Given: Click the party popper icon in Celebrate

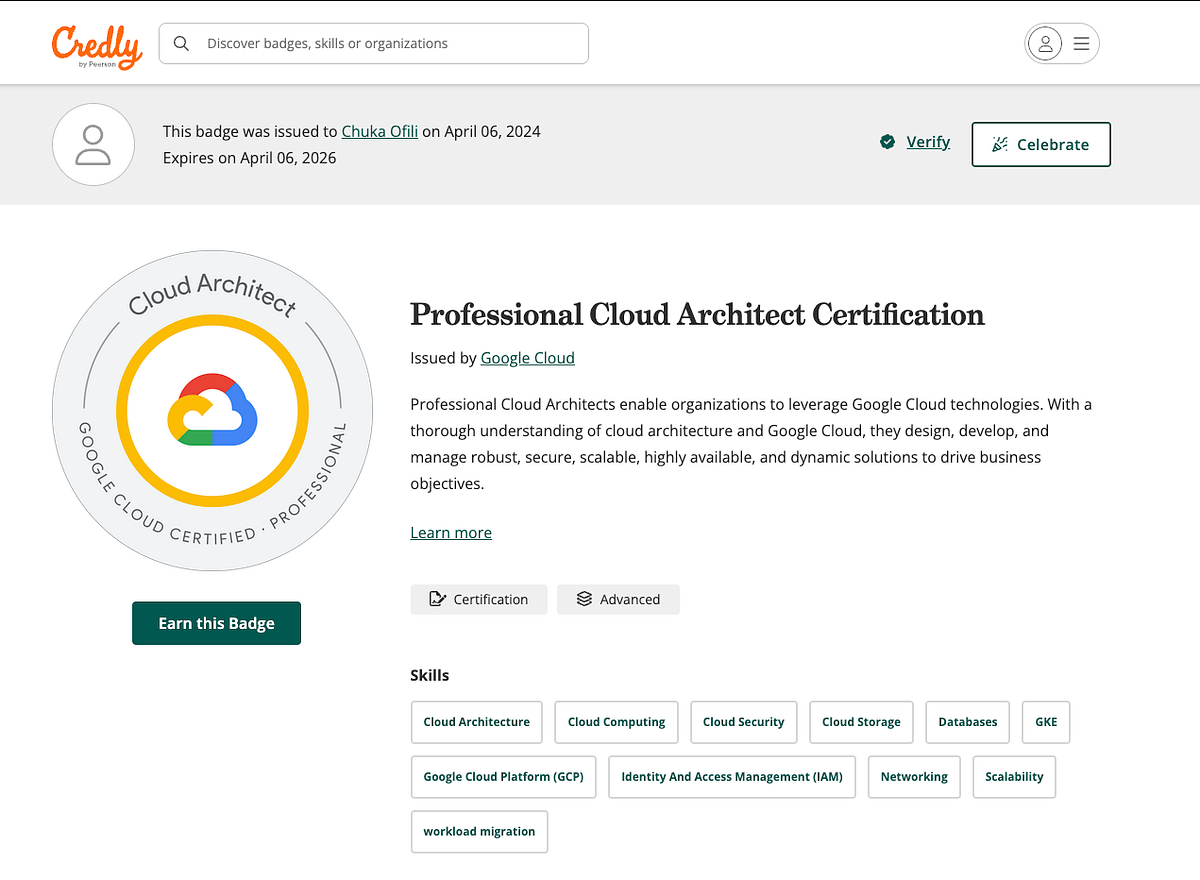Looking at the screenshot, I should click(x=999, y=145).
